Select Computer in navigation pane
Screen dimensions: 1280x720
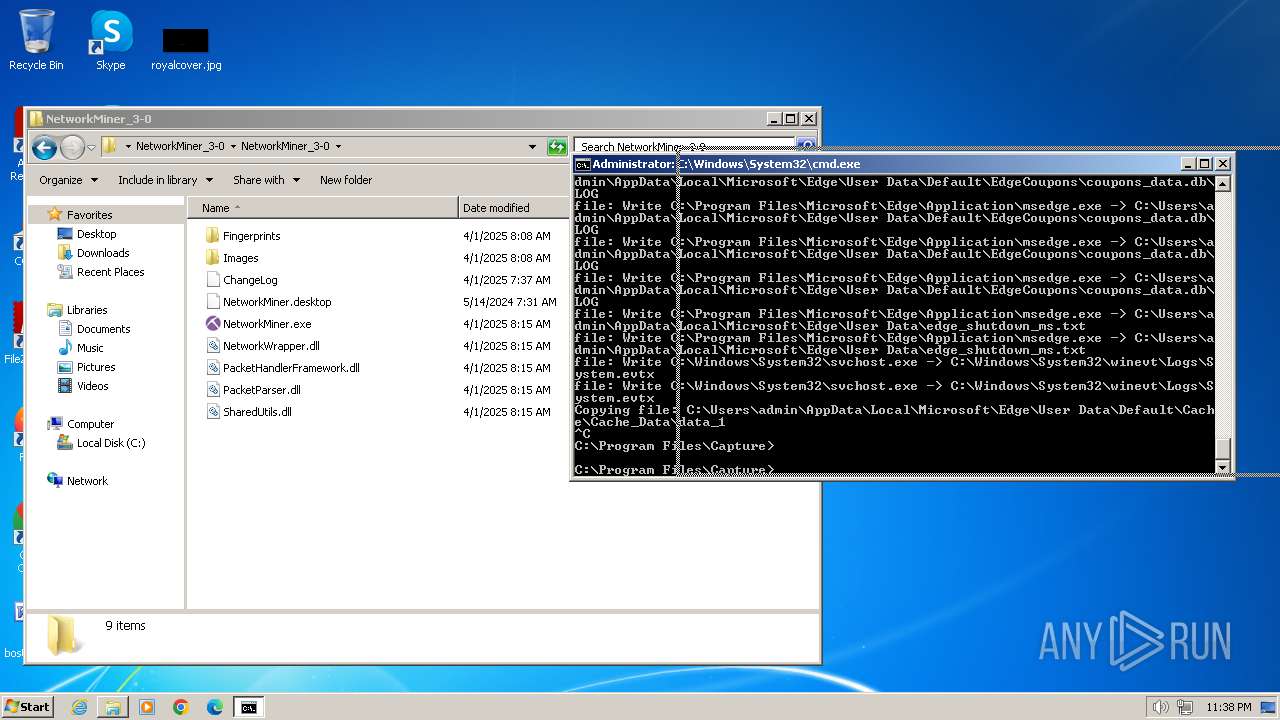(x=90, y=424)
